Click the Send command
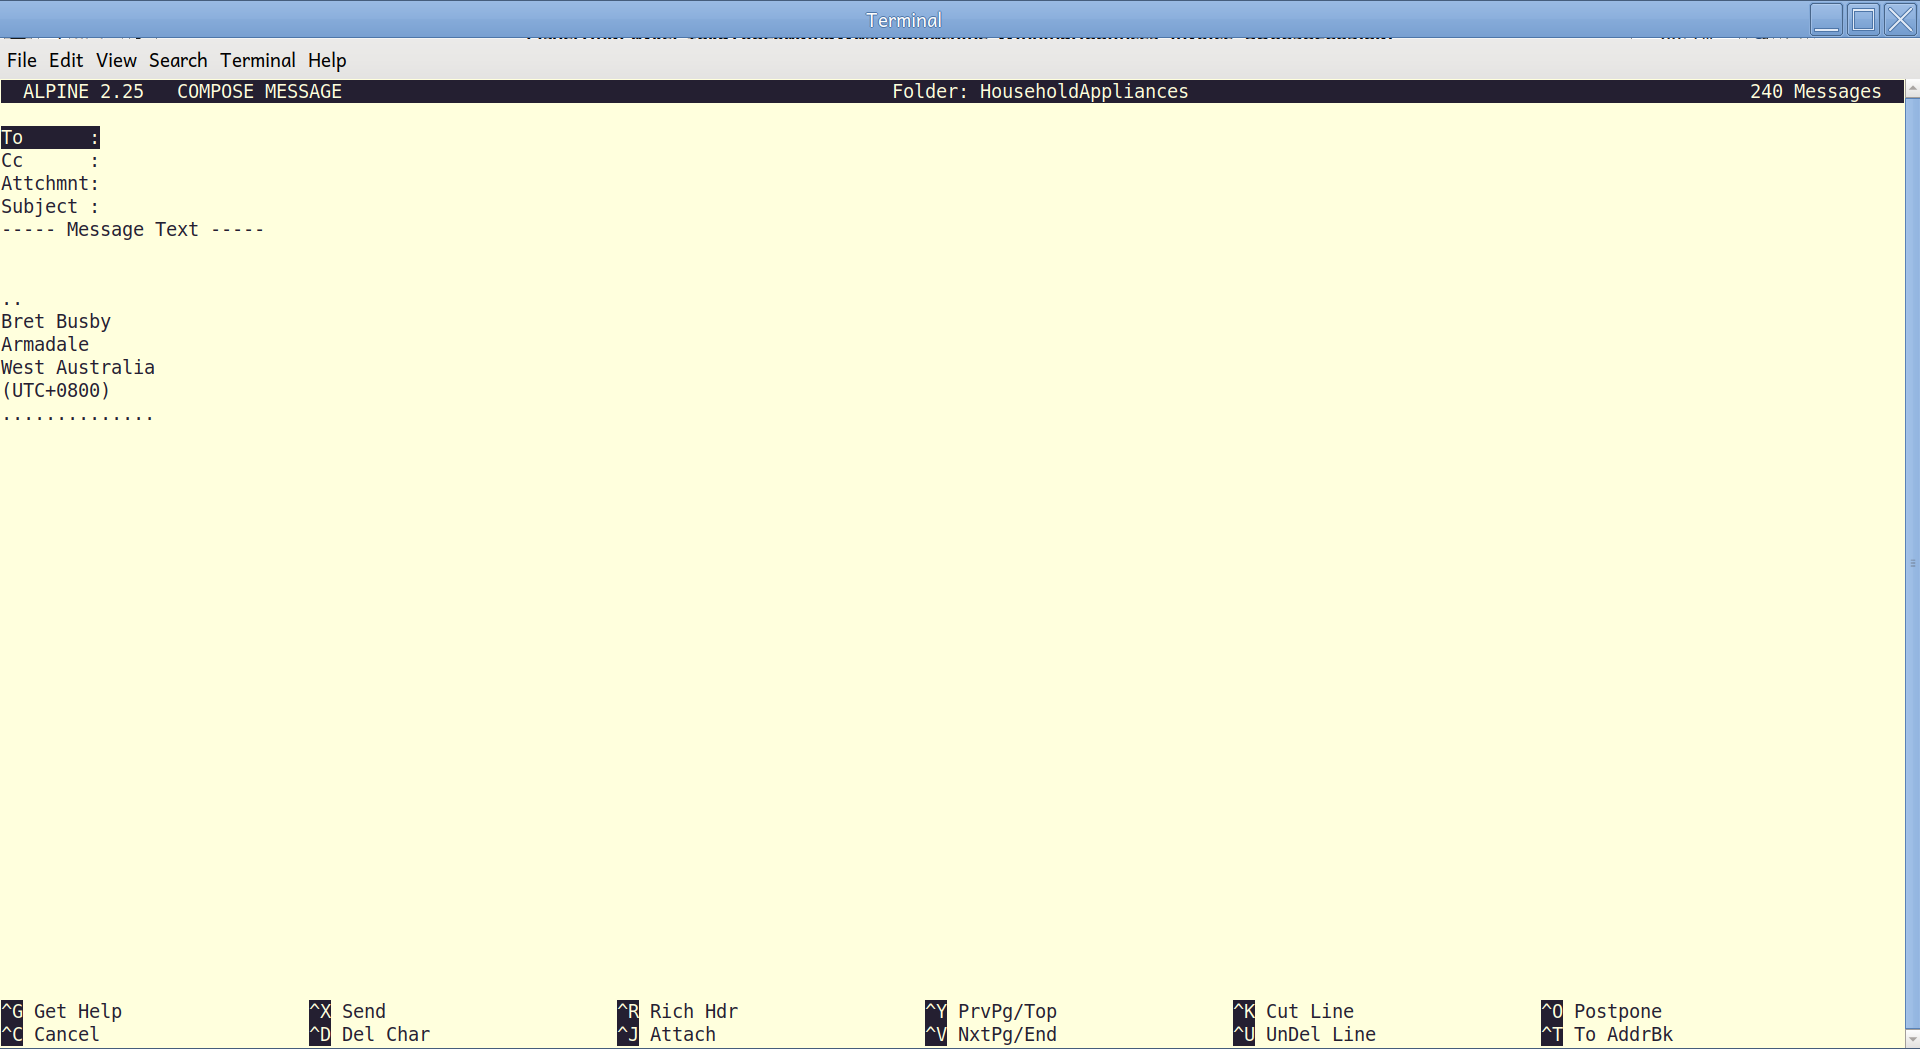Image resolution: width=1920 pixels, height=1049 pixels. point(363,1011)
